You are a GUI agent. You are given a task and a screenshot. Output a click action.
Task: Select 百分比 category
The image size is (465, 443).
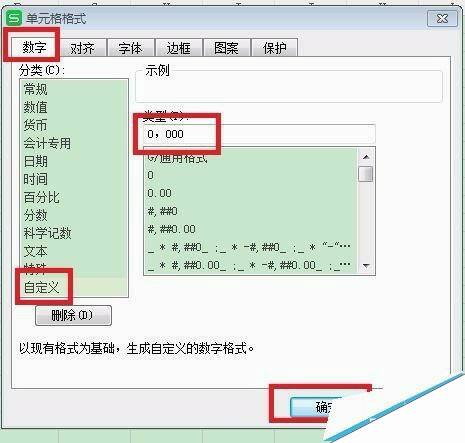coord(73,197)
